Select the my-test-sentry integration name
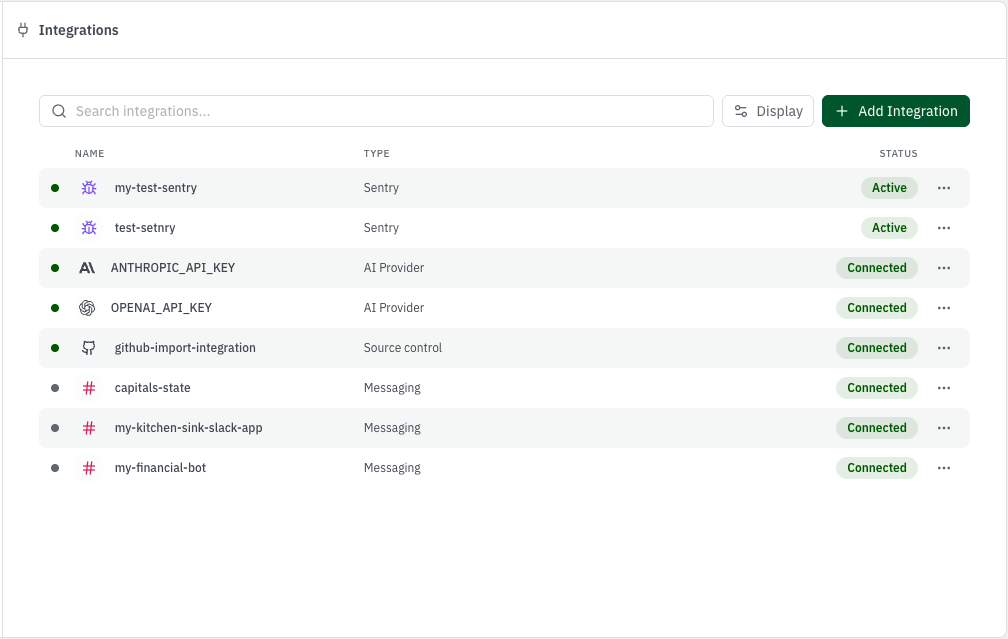1008x639 pixels. tap(156, 188)
